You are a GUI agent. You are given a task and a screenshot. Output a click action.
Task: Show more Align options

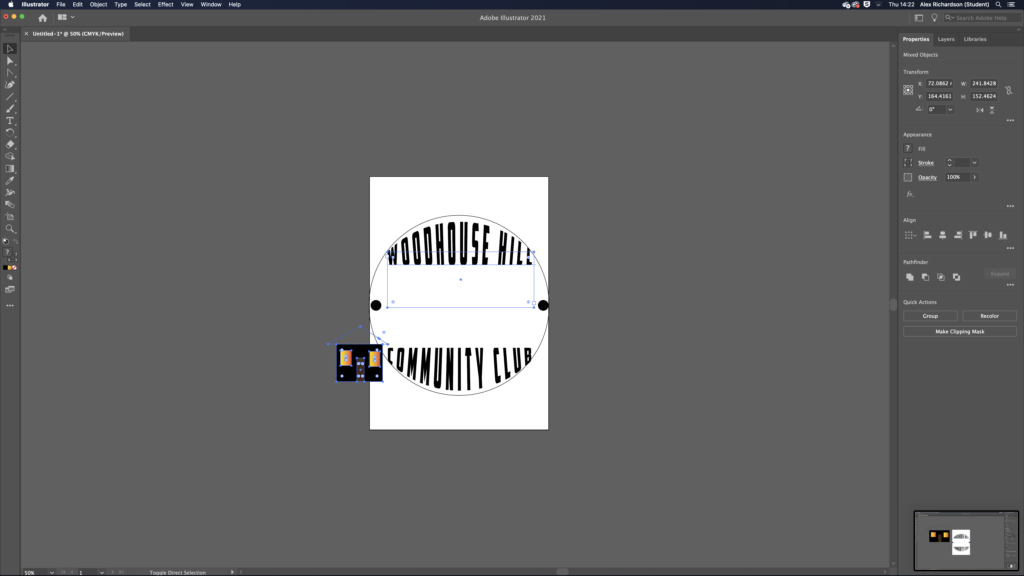click(1010, 248)
